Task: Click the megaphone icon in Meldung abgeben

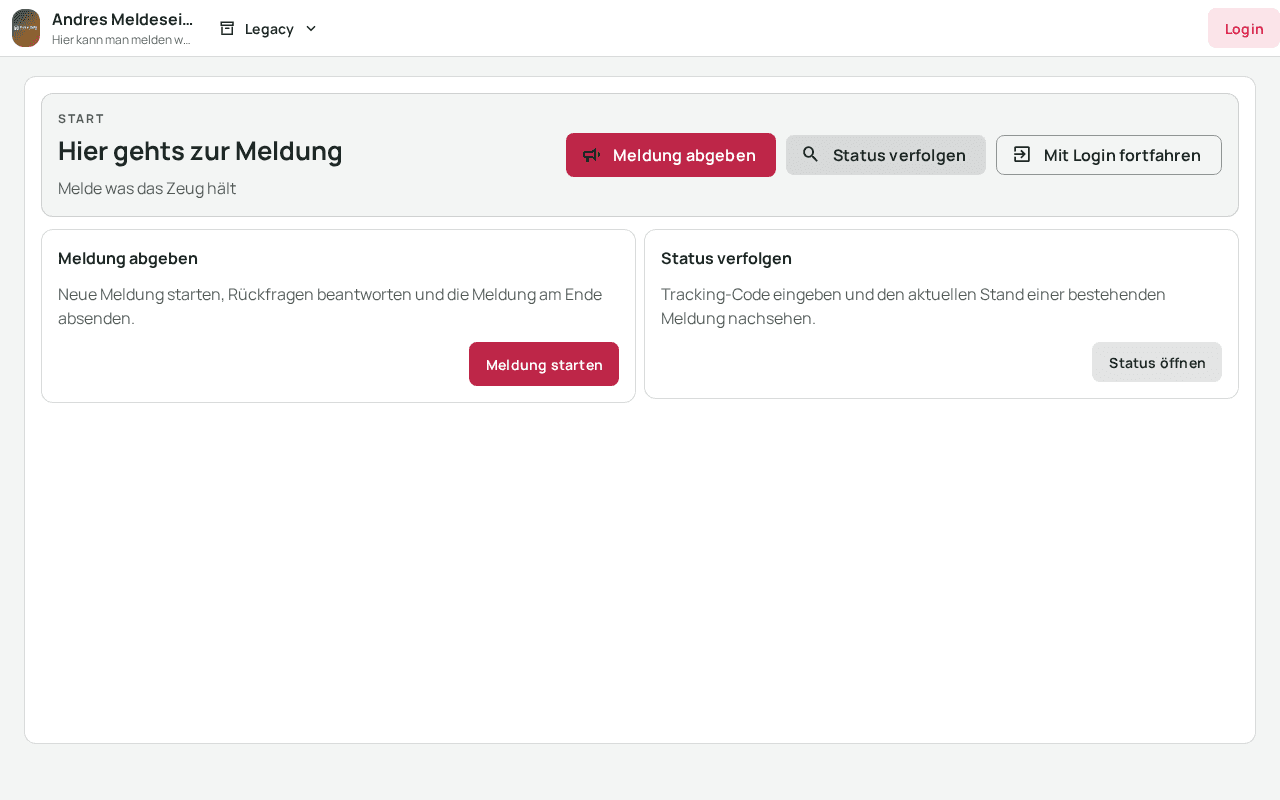Action: tap(592, 155)
